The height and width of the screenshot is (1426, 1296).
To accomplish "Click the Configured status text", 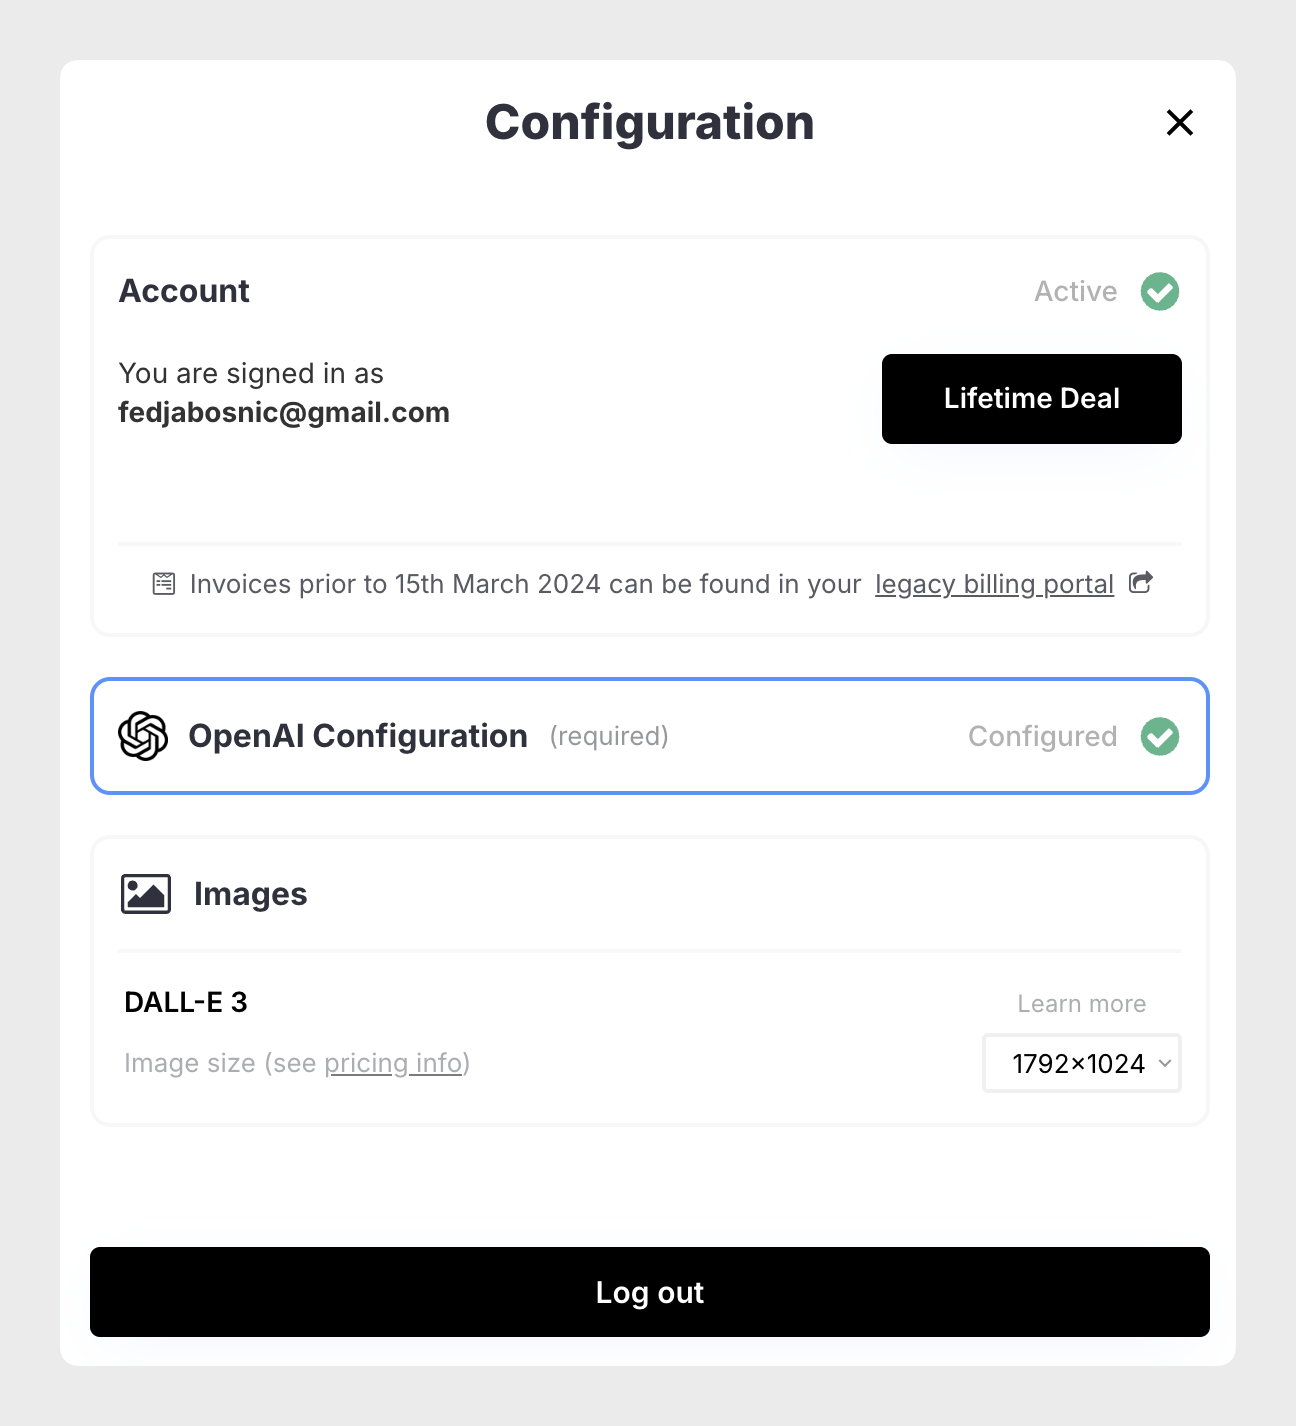I will pos(1042,737).
